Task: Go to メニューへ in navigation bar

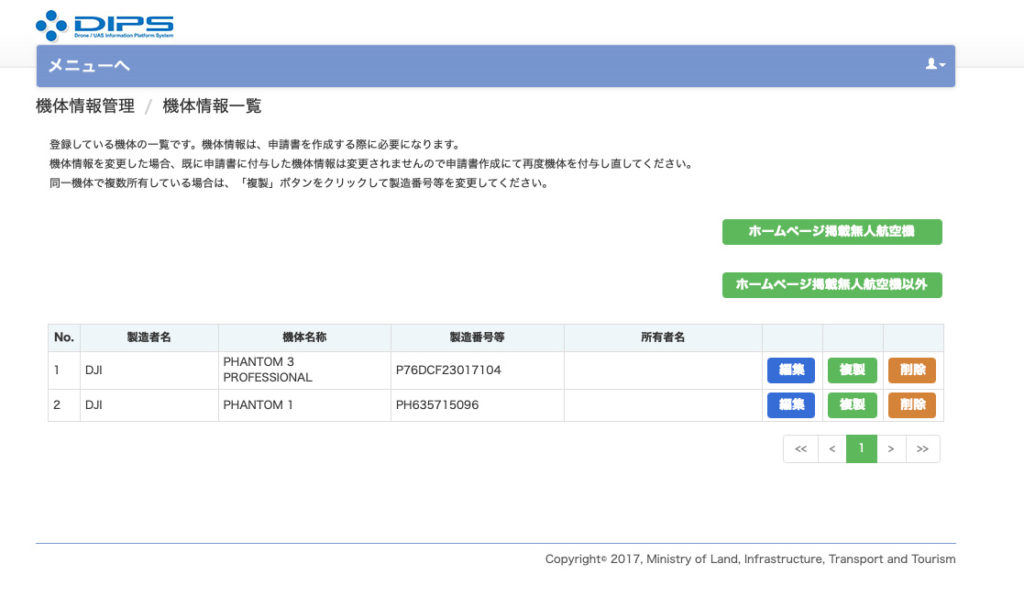Action: (89, 66)
